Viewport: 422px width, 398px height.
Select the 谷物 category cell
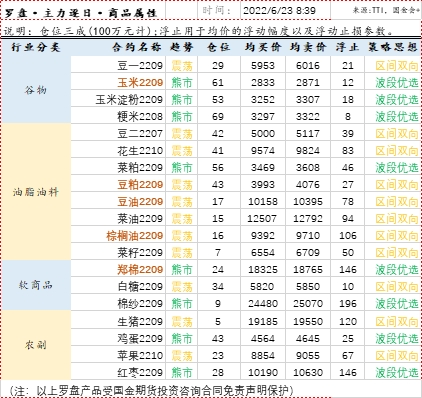pyautogui.click(x=36, y=90)
